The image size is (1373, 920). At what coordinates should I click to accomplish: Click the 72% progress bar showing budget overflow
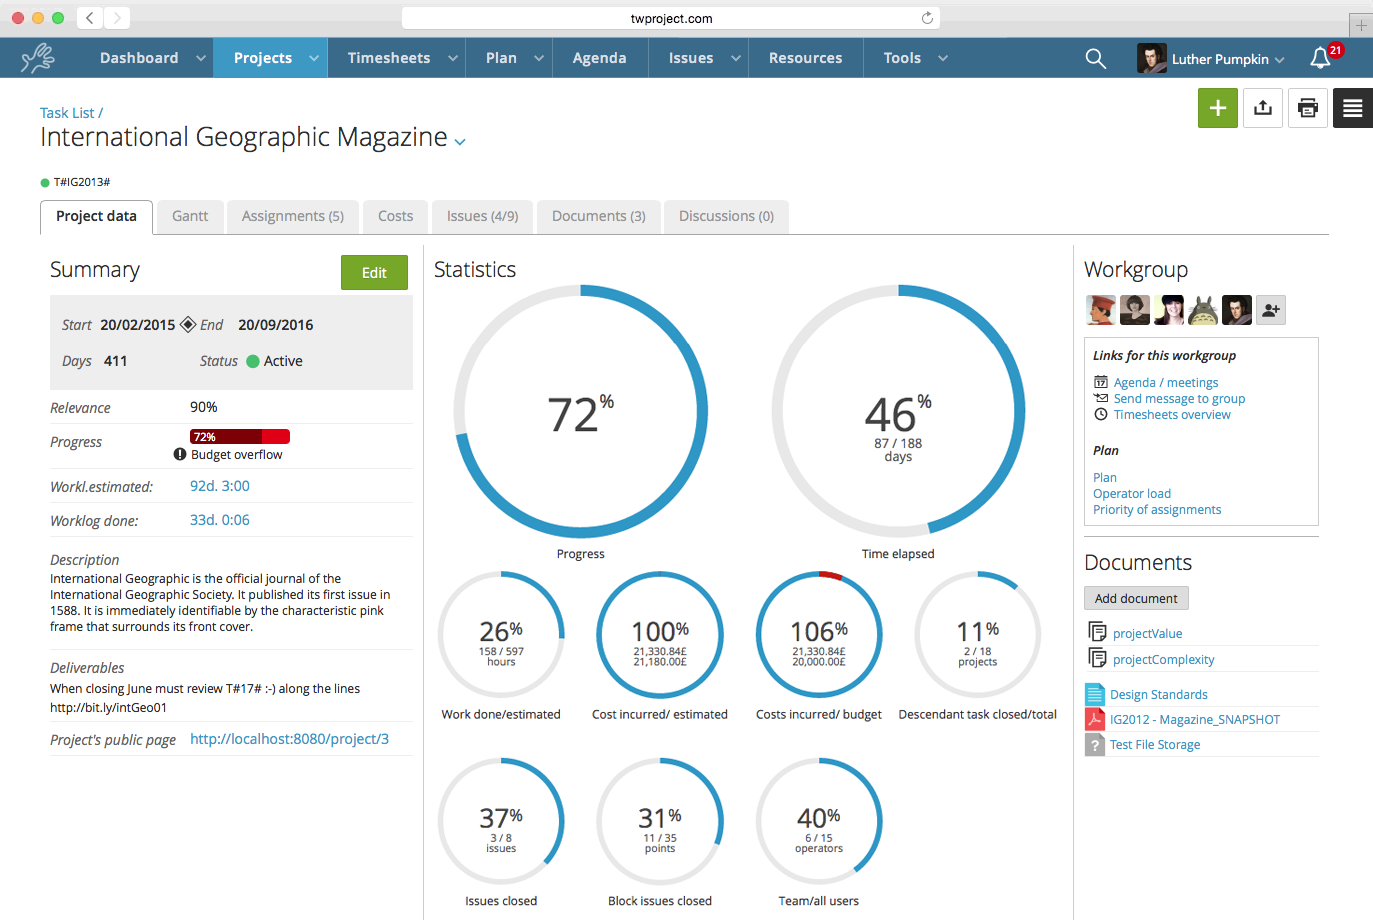point(239,436)
